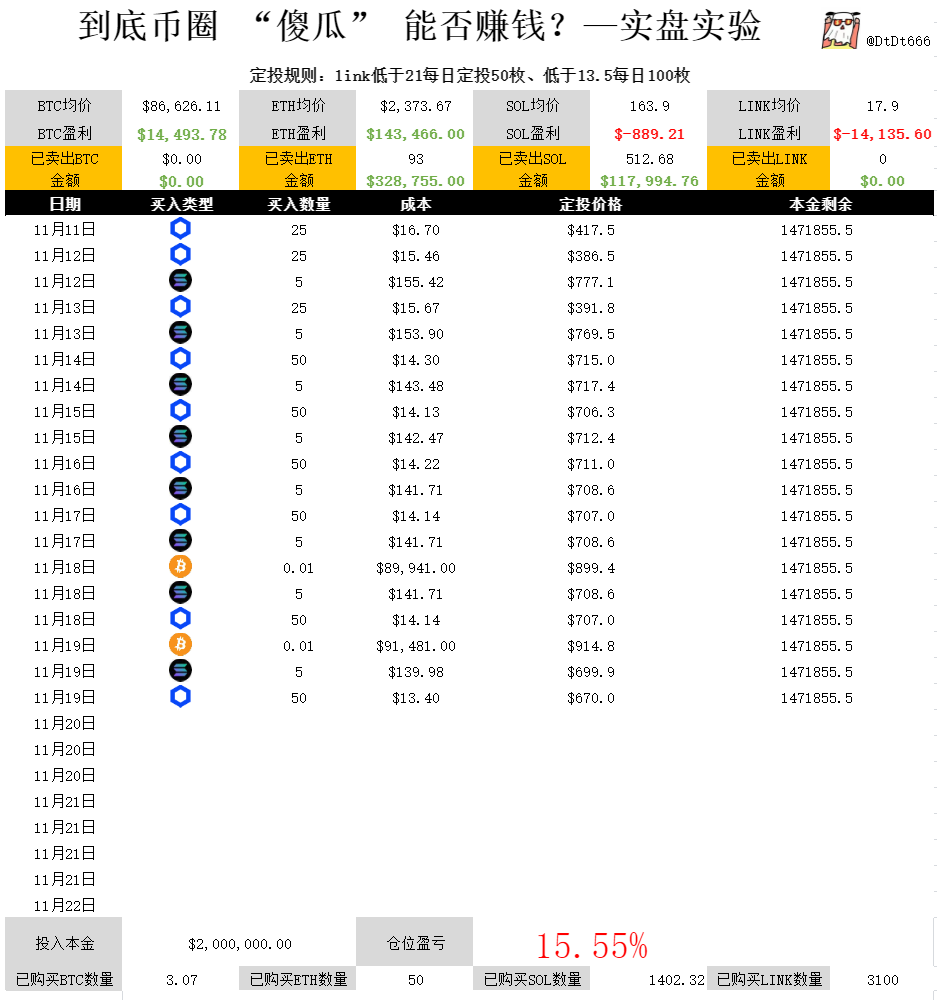This screenshot has width=937, height=1000.
Task: Click the SOL icon in the 11月19日 row
Action: 180,671
